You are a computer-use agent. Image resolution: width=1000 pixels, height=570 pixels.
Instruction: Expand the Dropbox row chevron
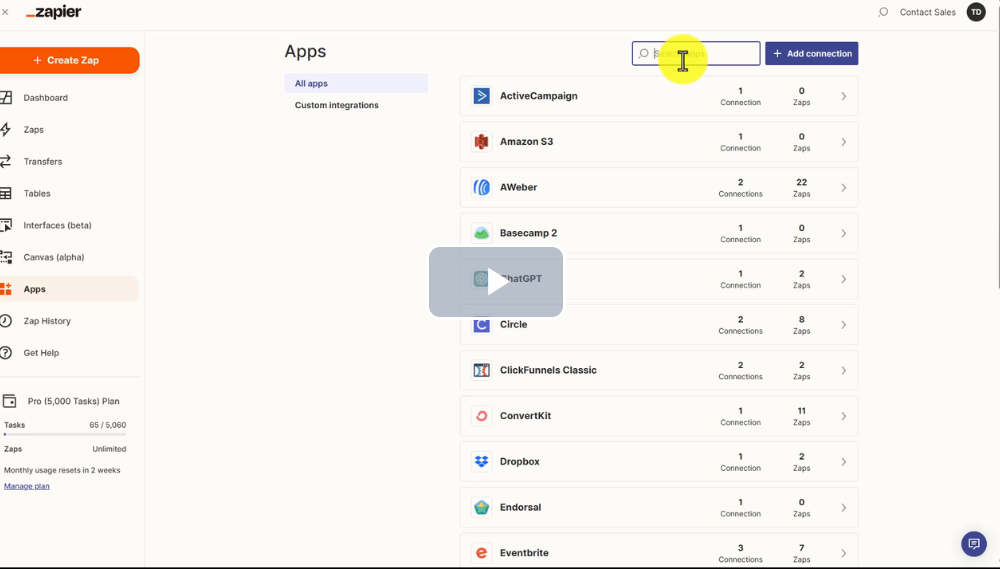(843, 462)
